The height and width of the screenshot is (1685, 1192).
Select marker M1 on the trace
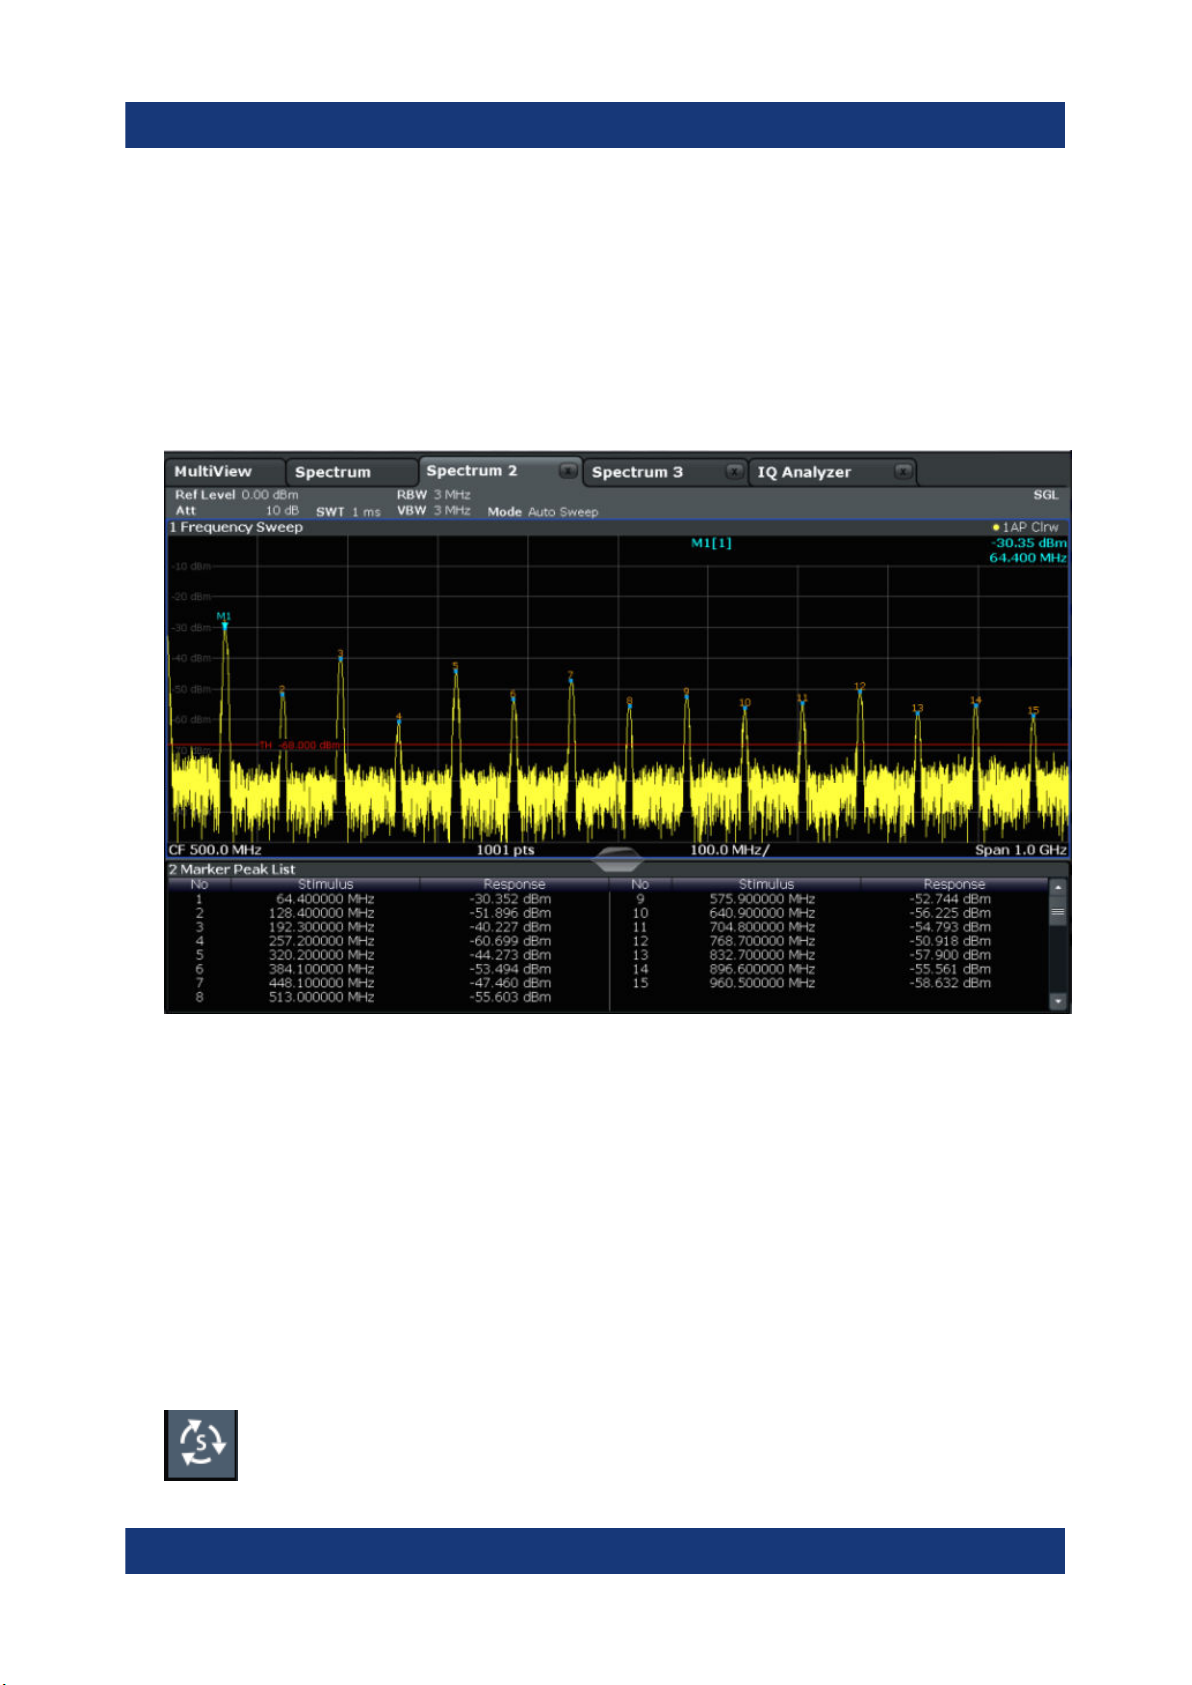pos(224,621)
